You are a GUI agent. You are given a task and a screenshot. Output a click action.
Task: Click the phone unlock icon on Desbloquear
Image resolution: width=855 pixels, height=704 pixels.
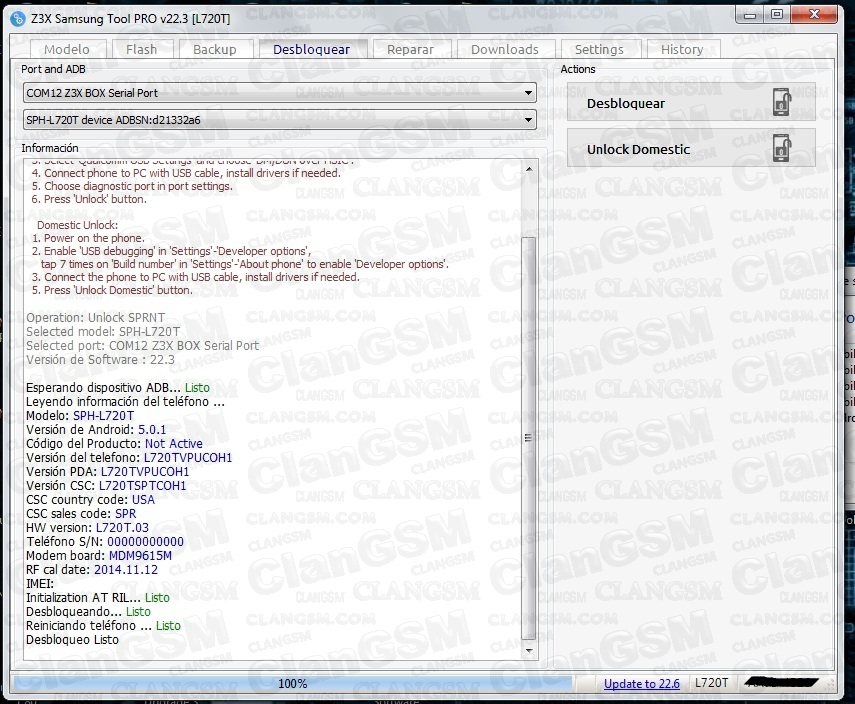pyautogui.click(x=782, y=102)
